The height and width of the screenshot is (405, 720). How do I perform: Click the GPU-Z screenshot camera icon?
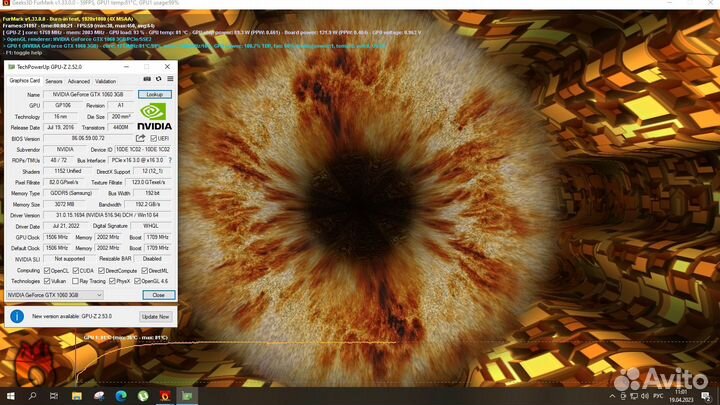pyautogui.click(x=146, y=81)
